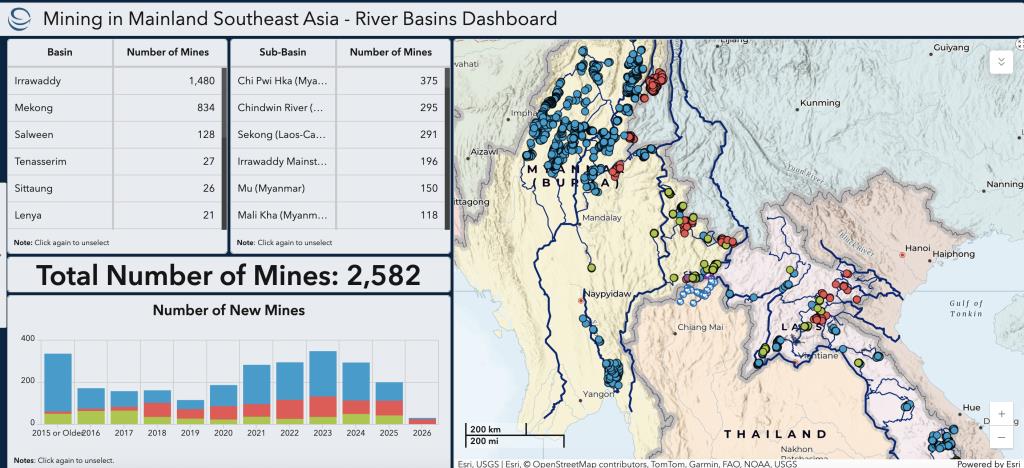Expand the map panel with double-chevron button
Screen dimensions: 1024x468
1000,63
